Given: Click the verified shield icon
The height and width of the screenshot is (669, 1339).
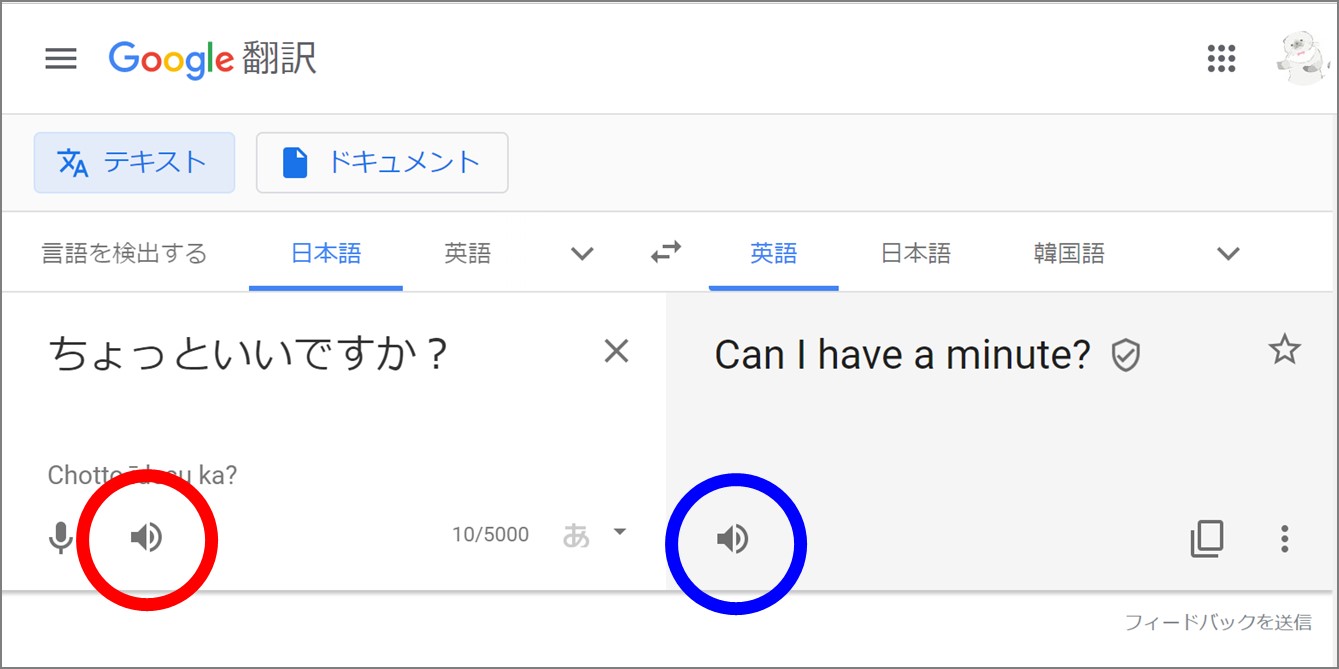Looking at the screenshot, I should coord(1127,355).
